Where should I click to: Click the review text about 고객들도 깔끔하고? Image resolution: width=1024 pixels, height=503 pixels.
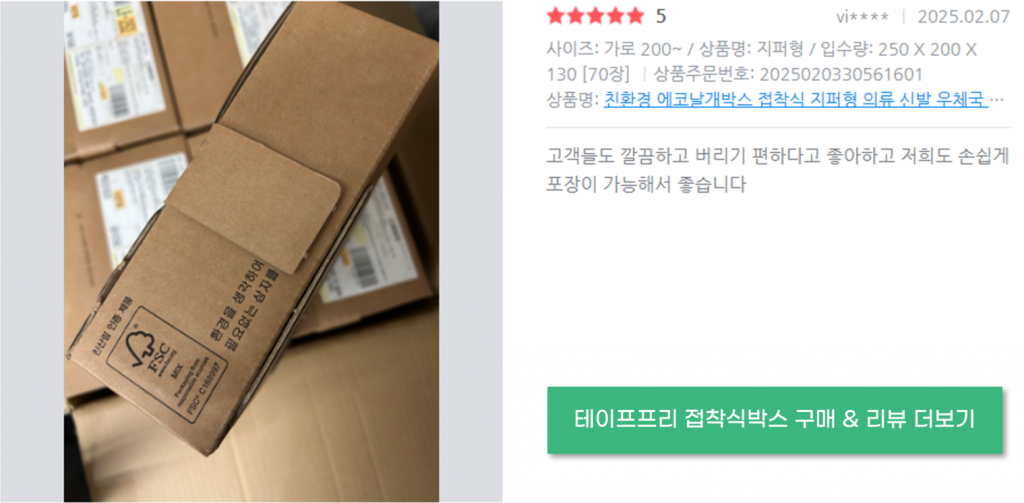click(778, 170)
